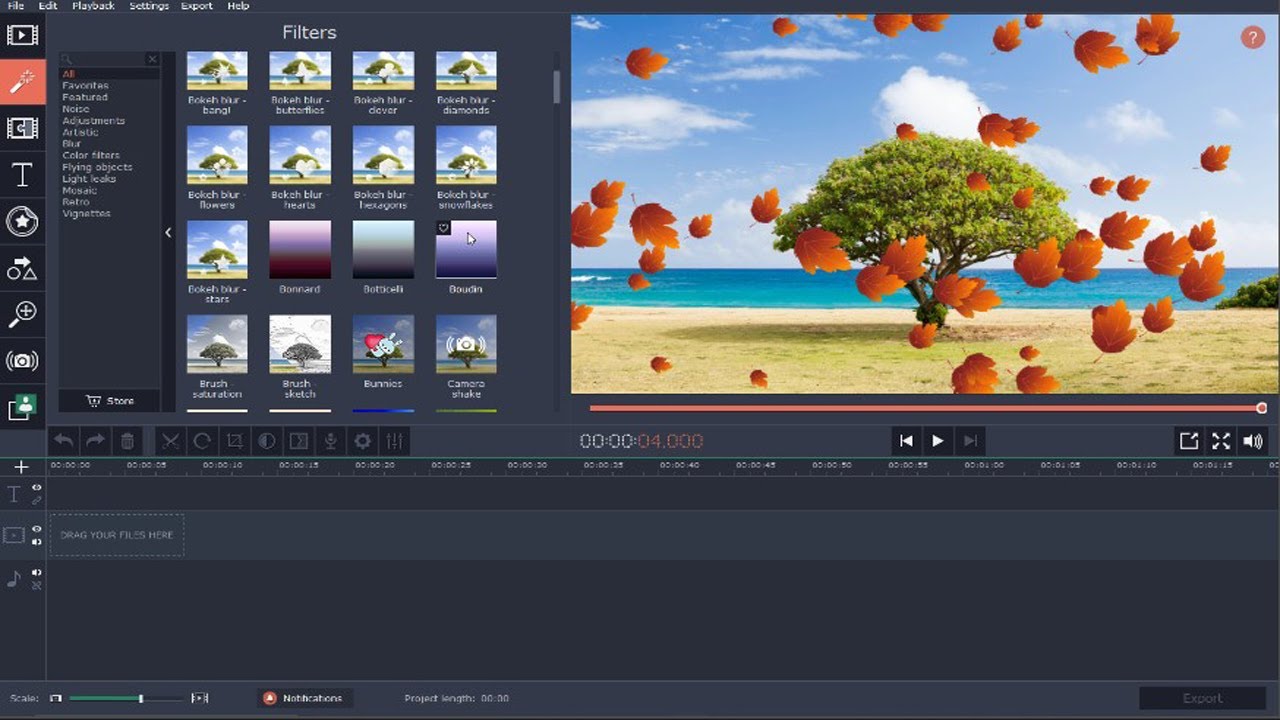This screenshot has height=720, width=1280.
Task: Play the preview video
Action: pyautogui.click(x=937, y=441)
